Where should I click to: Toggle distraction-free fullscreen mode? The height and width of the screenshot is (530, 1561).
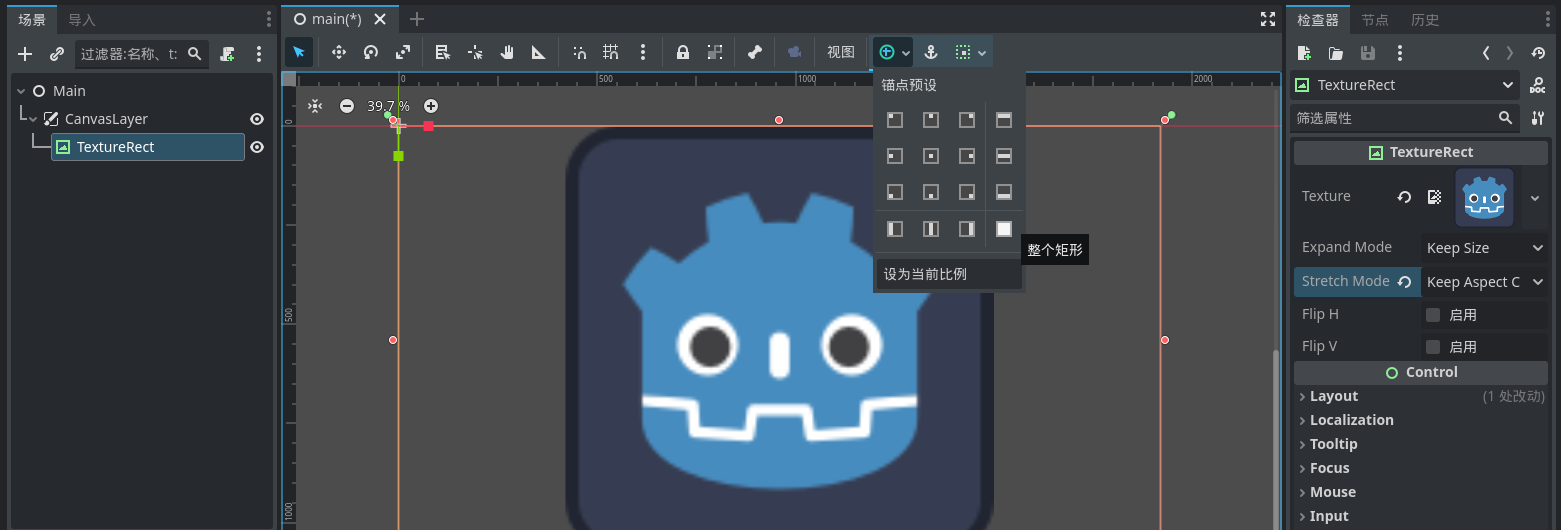point(1268,19)
